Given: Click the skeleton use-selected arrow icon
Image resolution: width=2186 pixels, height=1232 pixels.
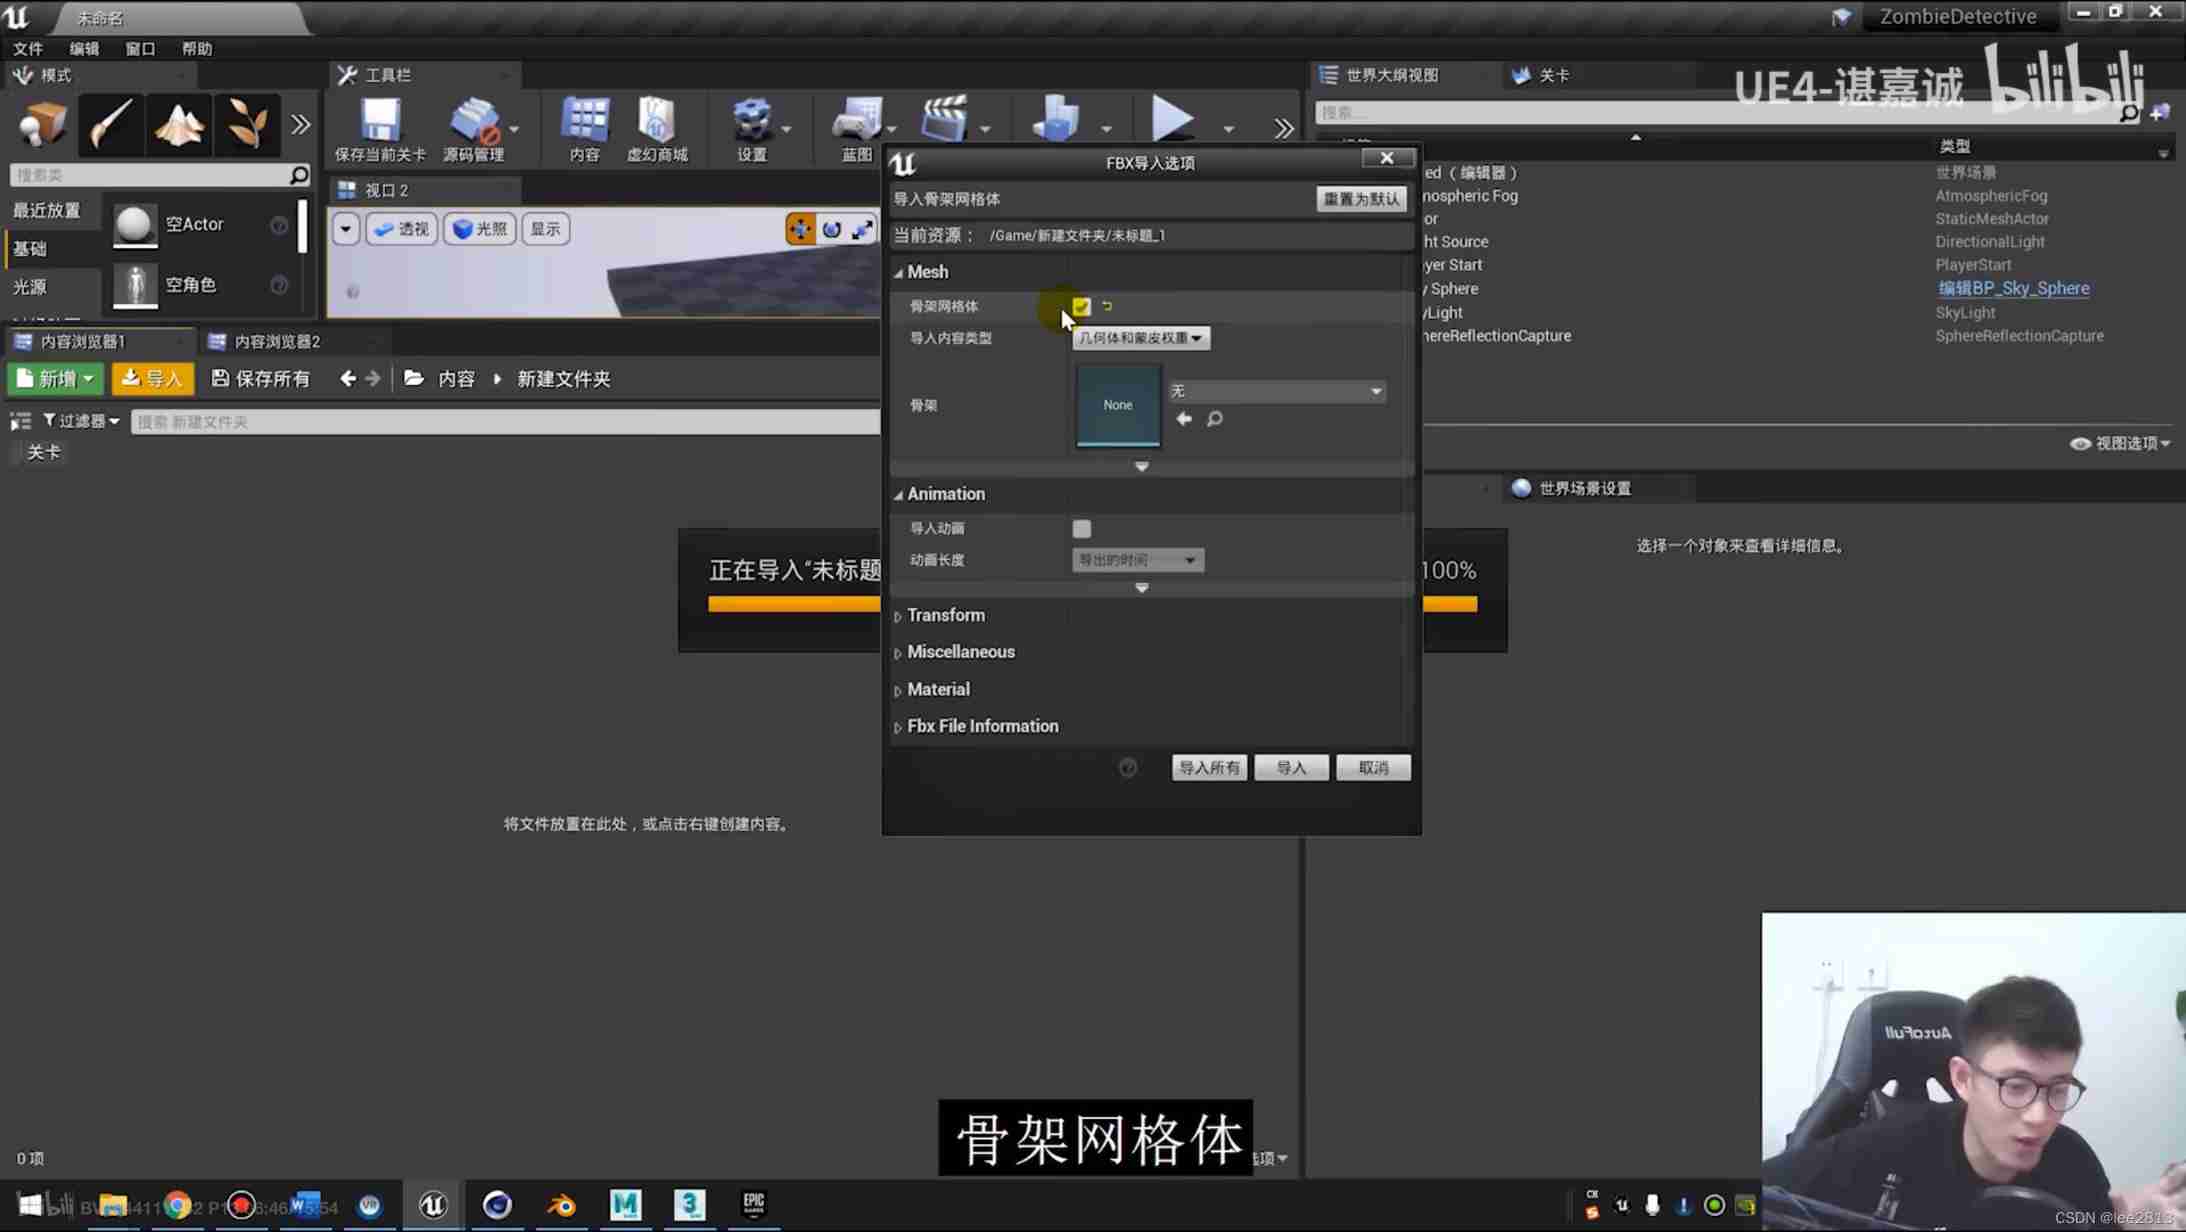Looking at the screenshot, I should click(x=1184, y=419).
